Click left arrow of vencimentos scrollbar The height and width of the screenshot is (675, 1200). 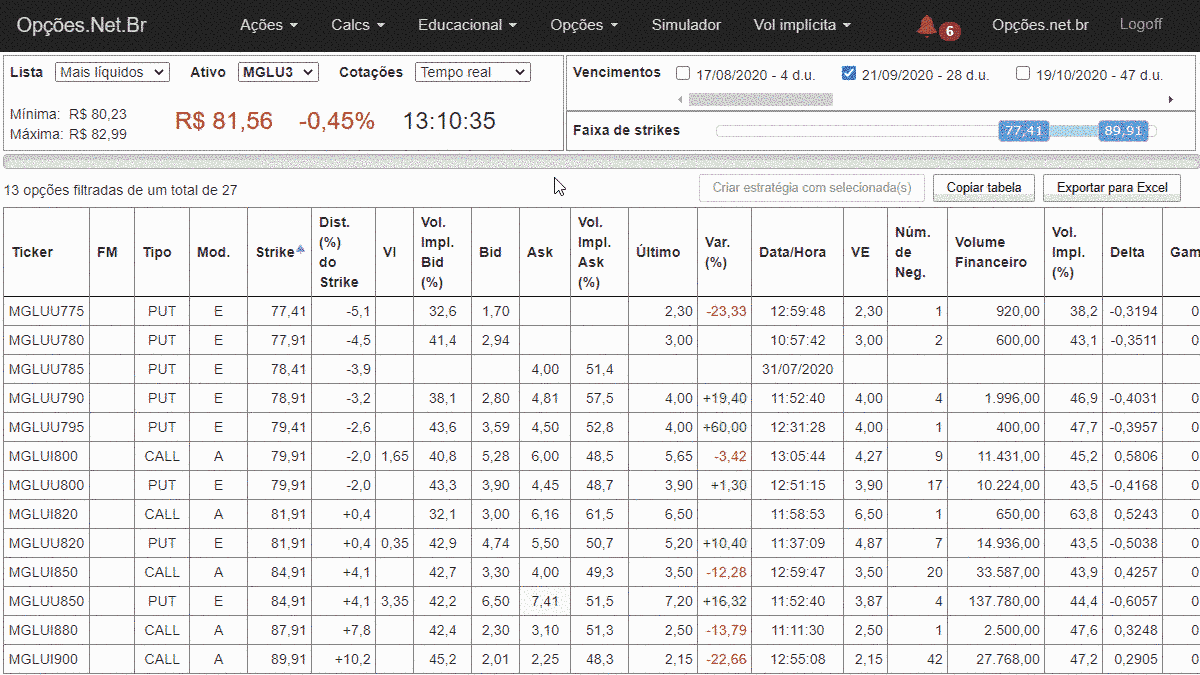point(682,99)
